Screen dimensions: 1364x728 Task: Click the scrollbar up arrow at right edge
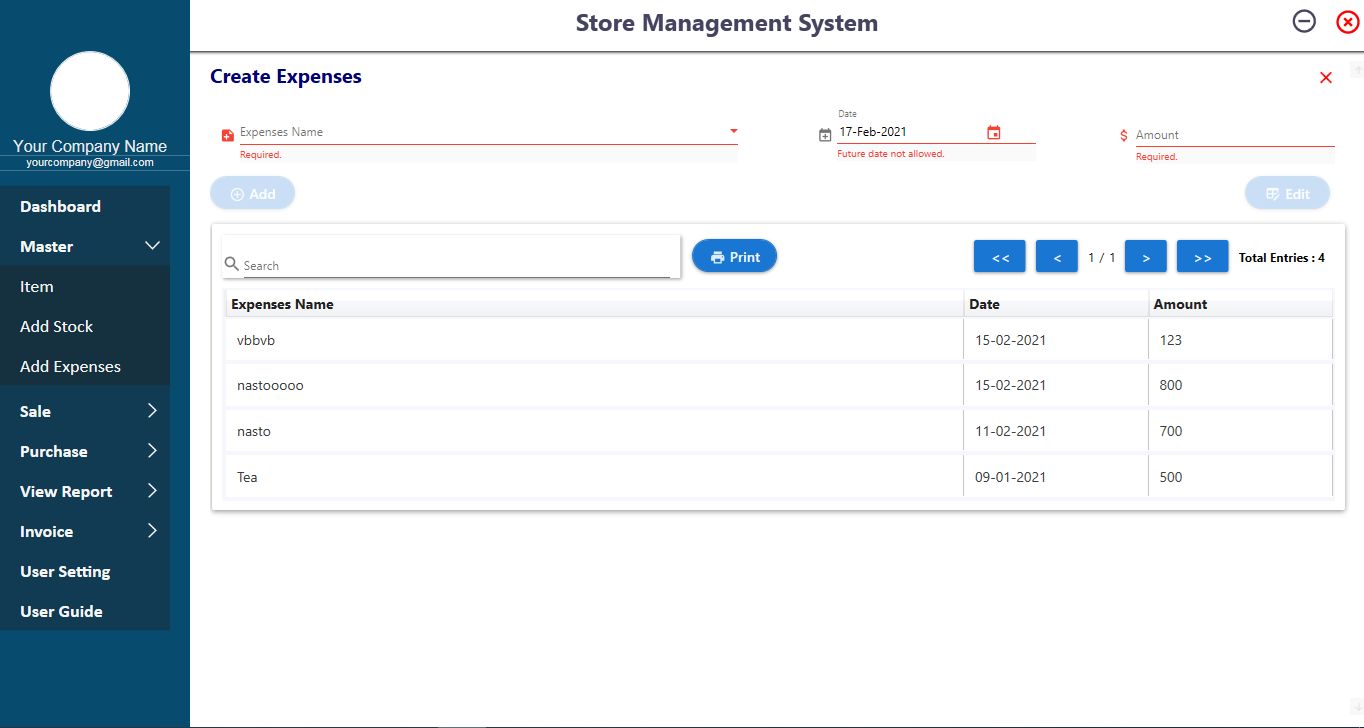1357,69
